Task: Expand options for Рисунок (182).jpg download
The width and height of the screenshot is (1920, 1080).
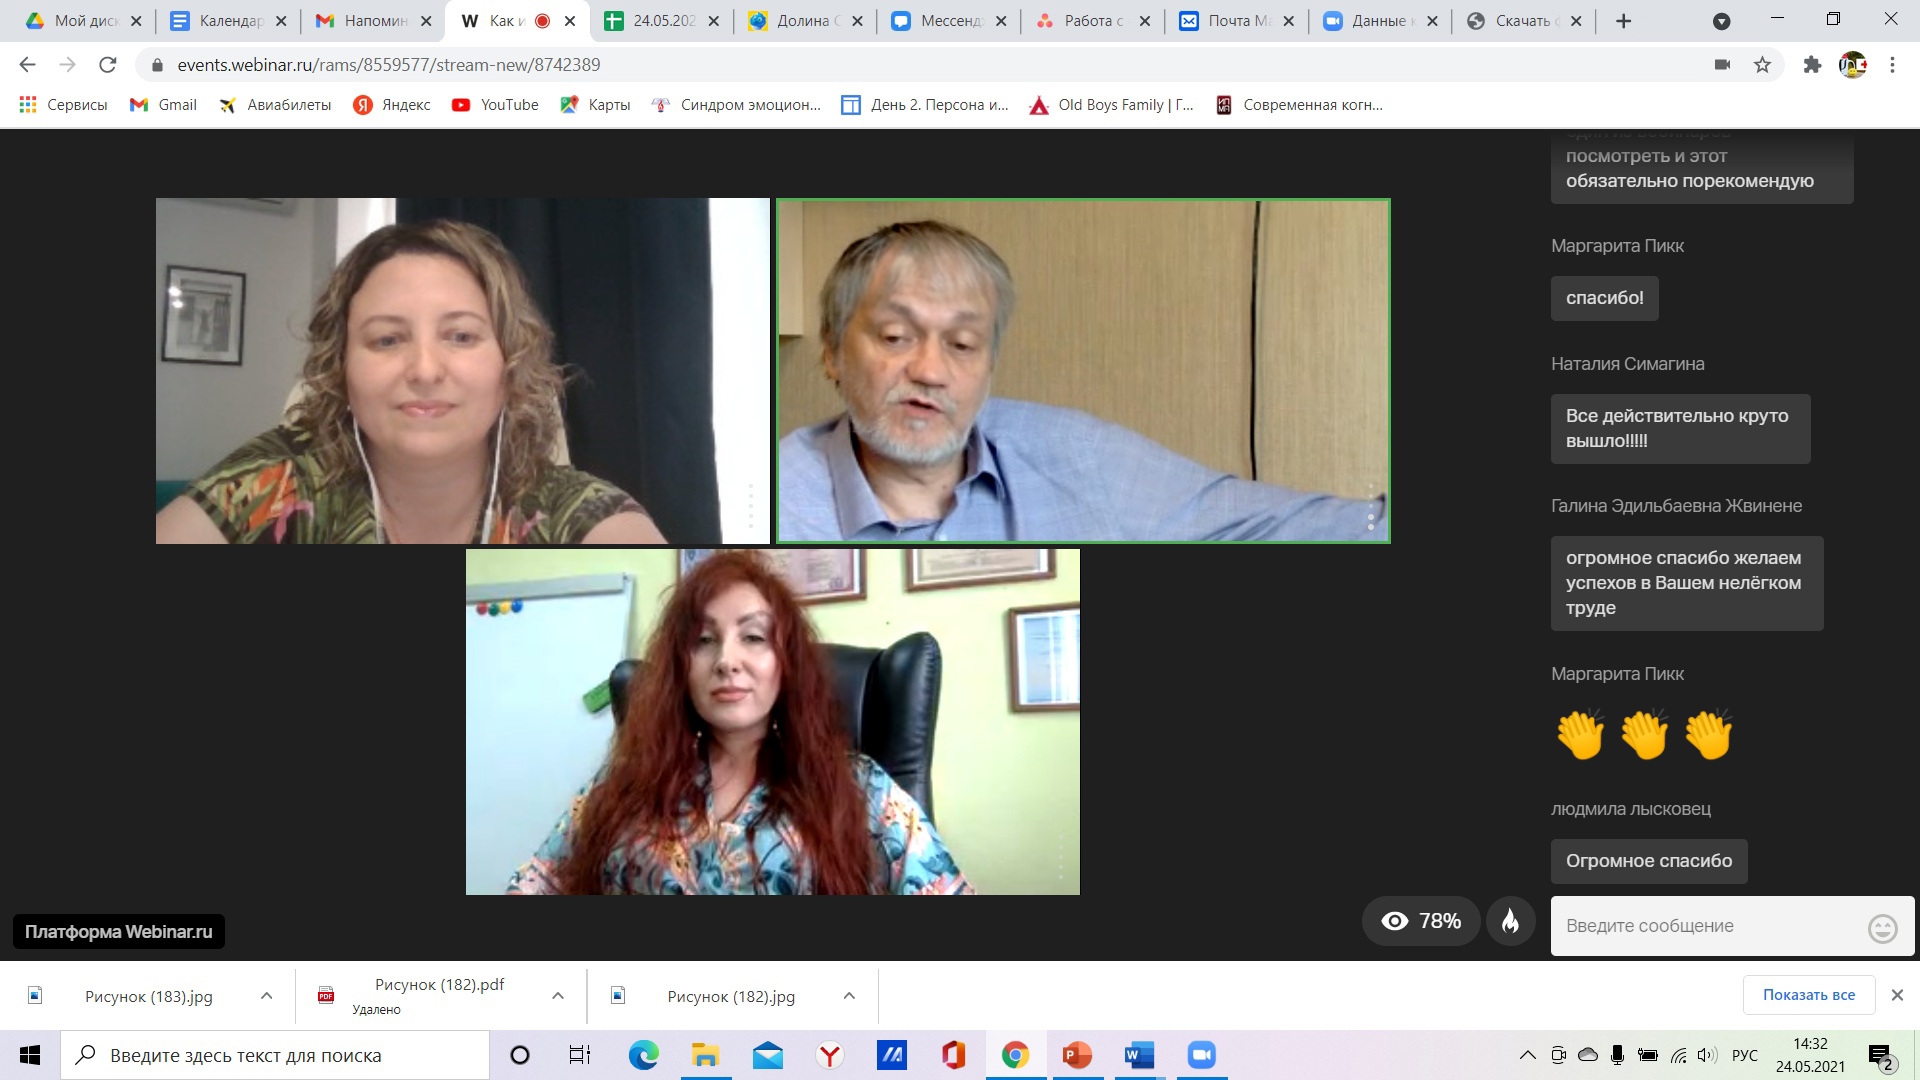Action: tap(849, 996)
